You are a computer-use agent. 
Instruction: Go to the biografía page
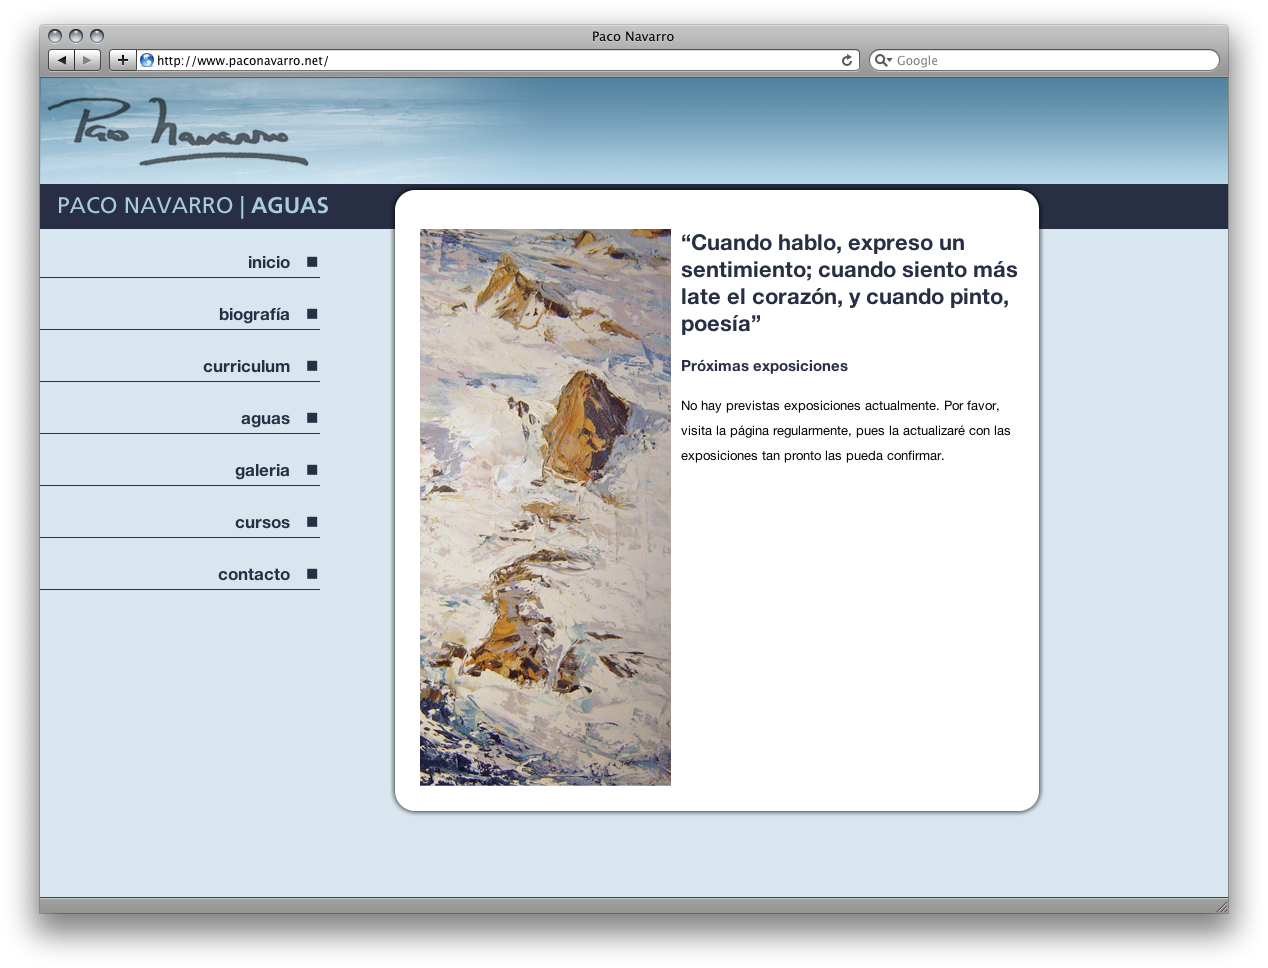coord(254,314)
